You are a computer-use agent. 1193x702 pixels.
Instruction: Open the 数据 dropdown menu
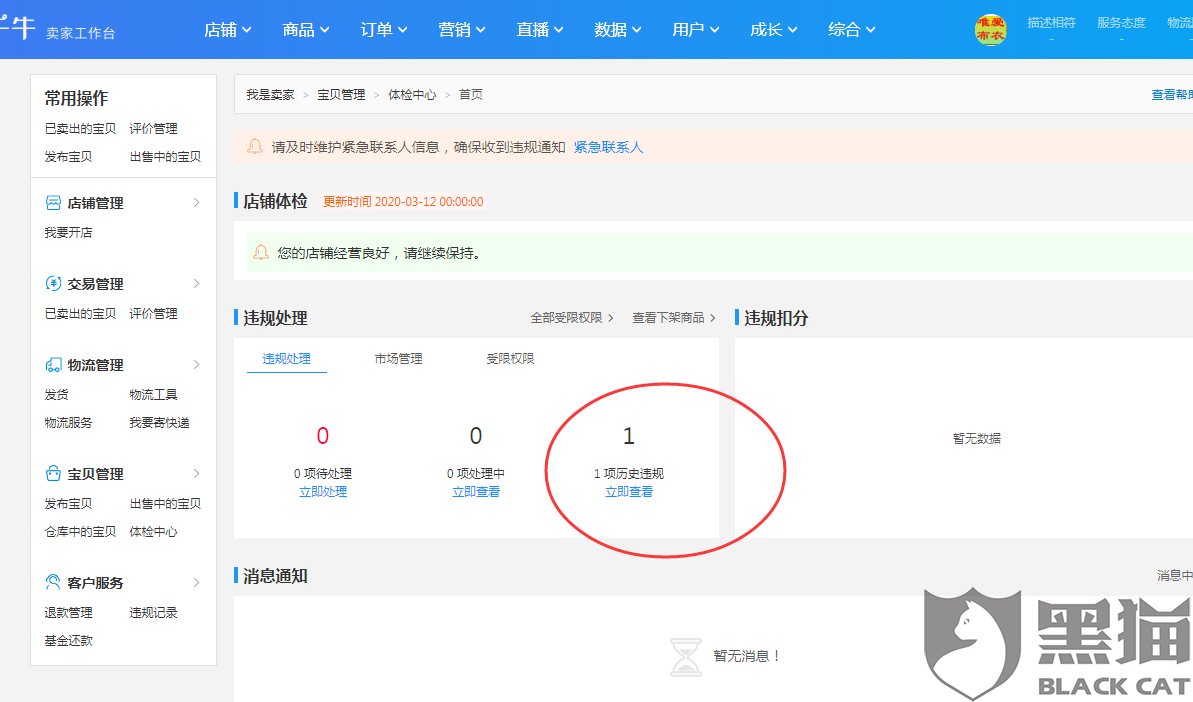pyautogui.click(x=617, y=30)
